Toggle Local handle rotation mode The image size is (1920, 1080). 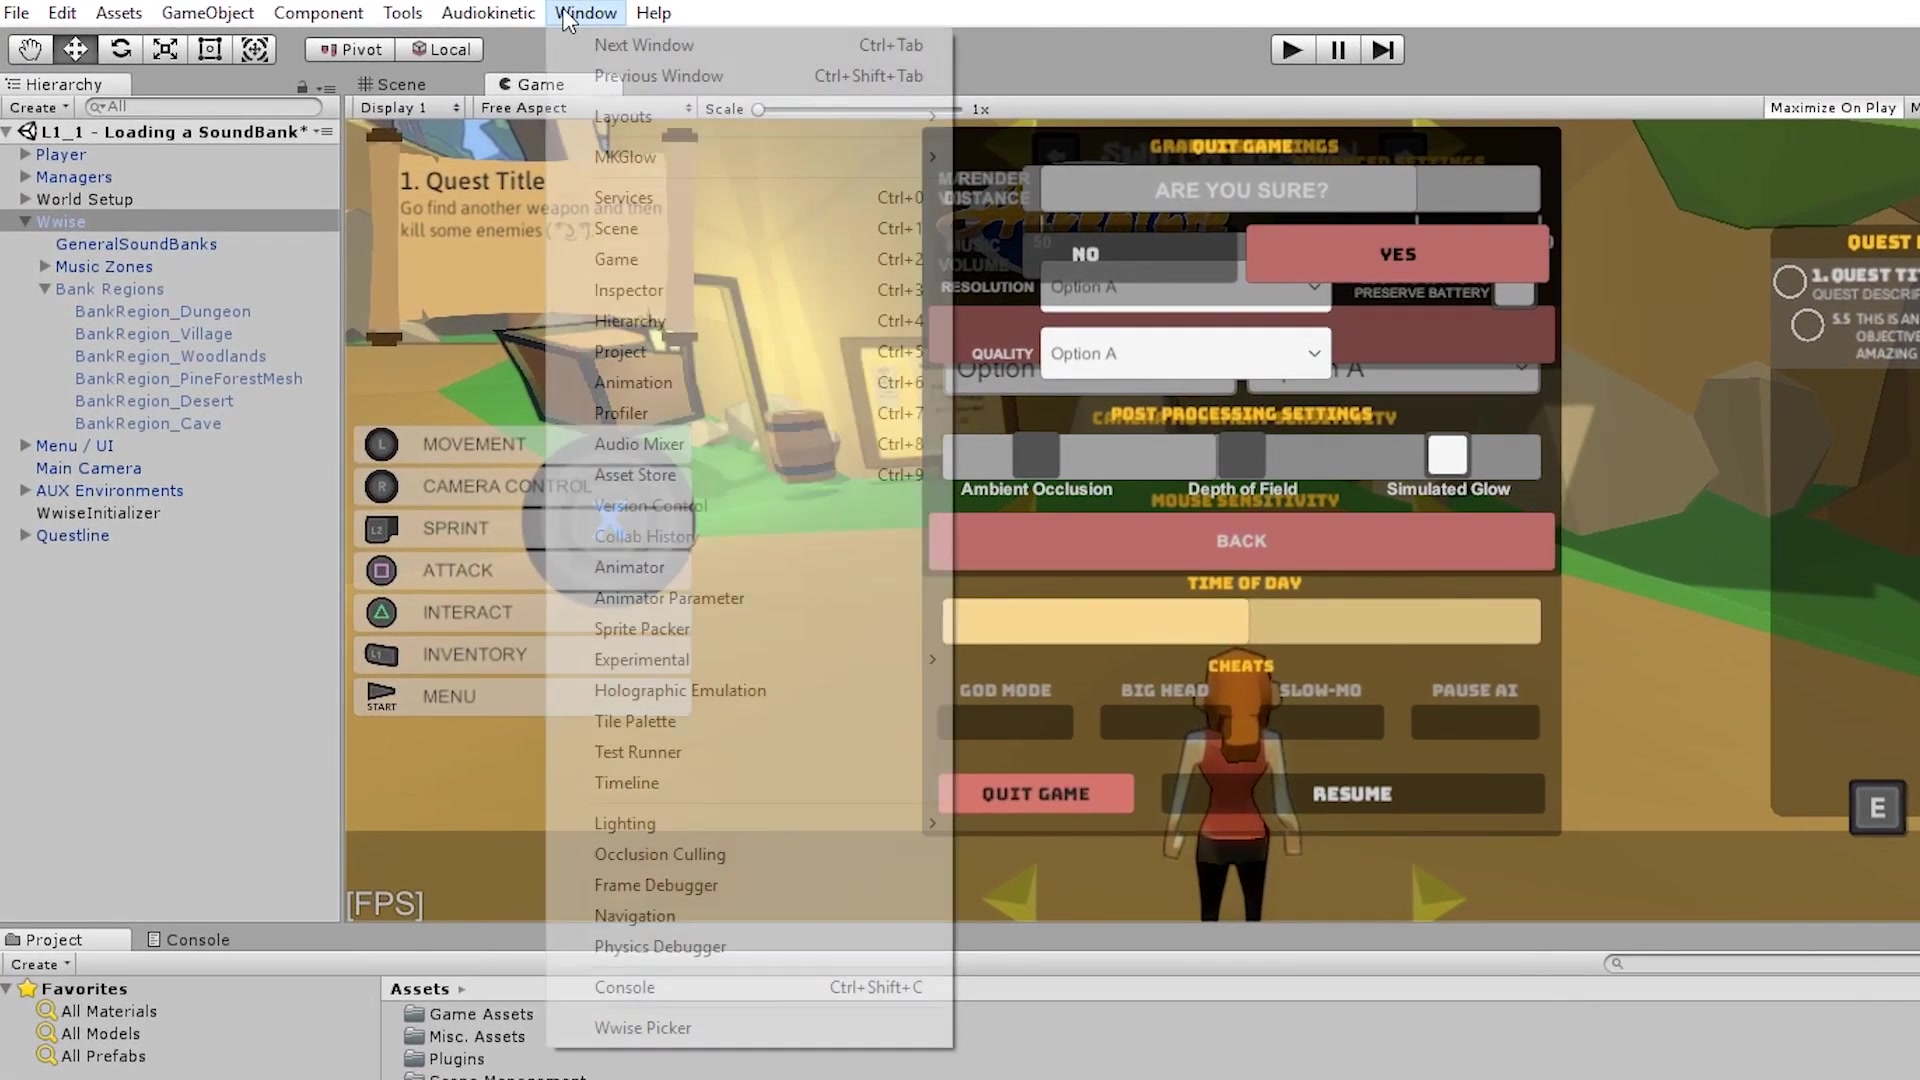coord(440,49)
